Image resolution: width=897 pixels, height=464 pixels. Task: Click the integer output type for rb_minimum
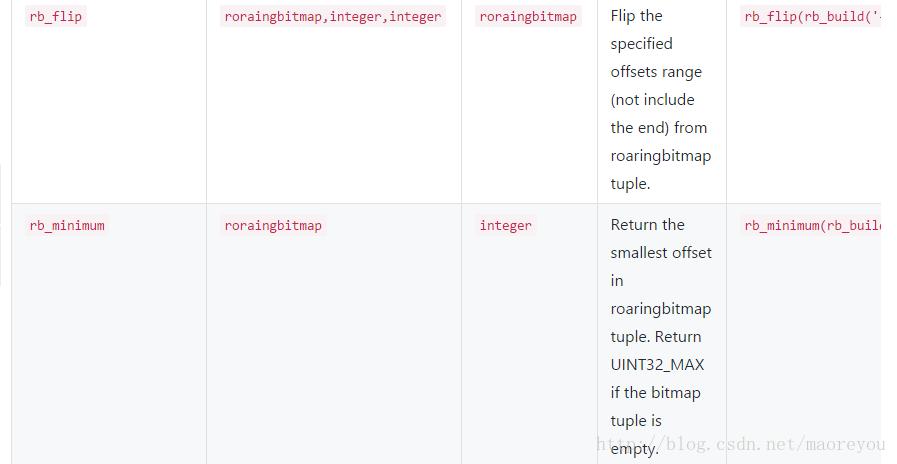(506, 225)
